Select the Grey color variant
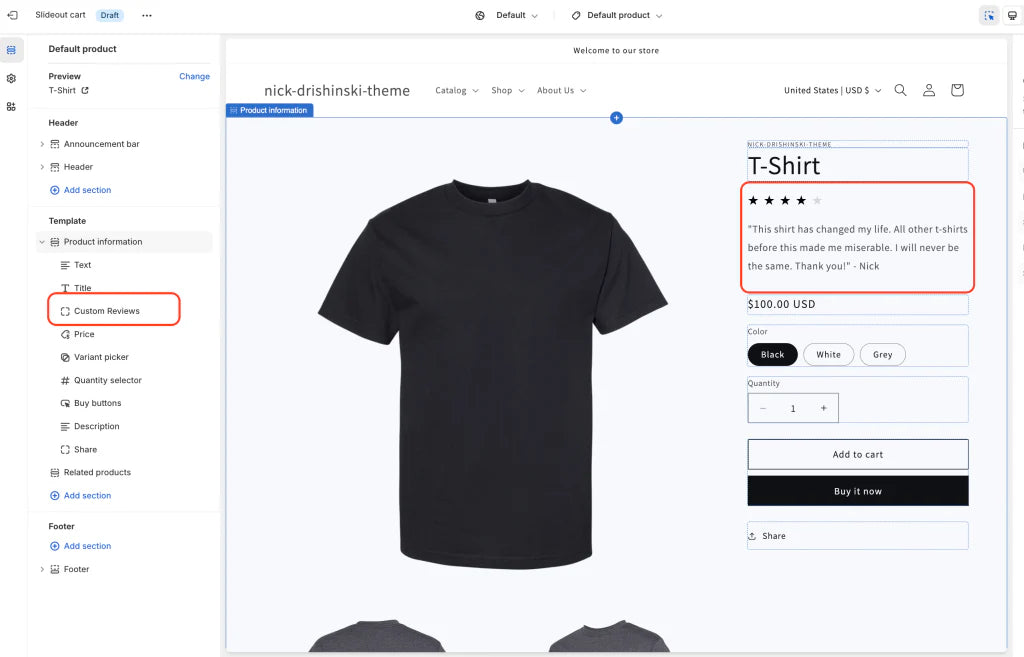The image size is (1024, 657). 882,354
